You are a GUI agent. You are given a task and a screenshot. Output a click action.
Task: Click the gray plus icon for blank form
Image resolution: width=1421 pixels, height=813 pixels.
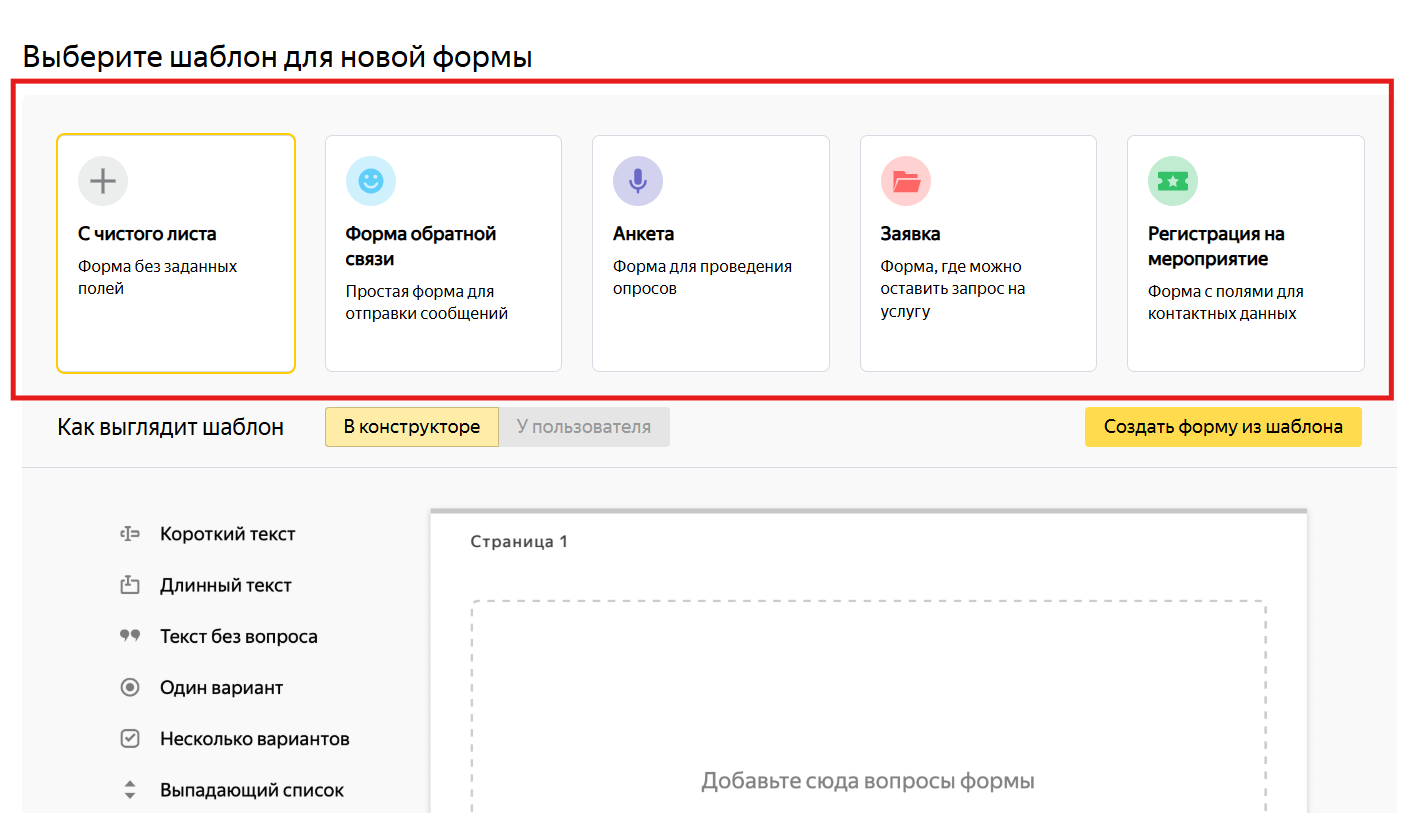[103, 181]
